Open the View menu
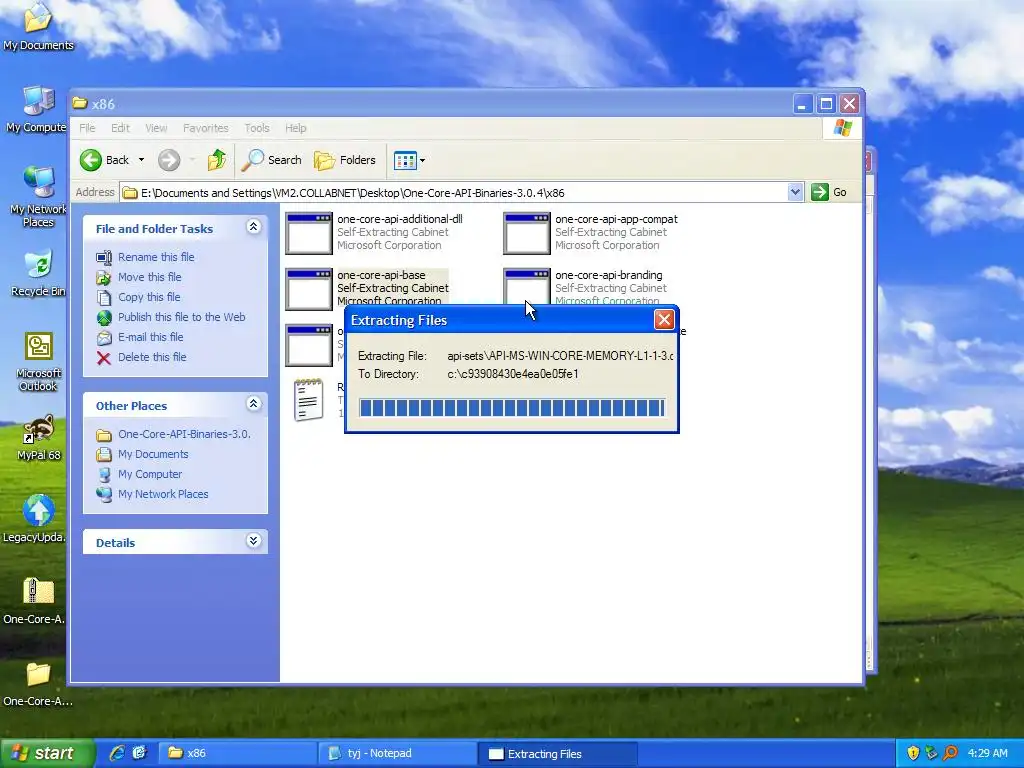Screen dimensions: 1024x768 [x=156, y=128]
